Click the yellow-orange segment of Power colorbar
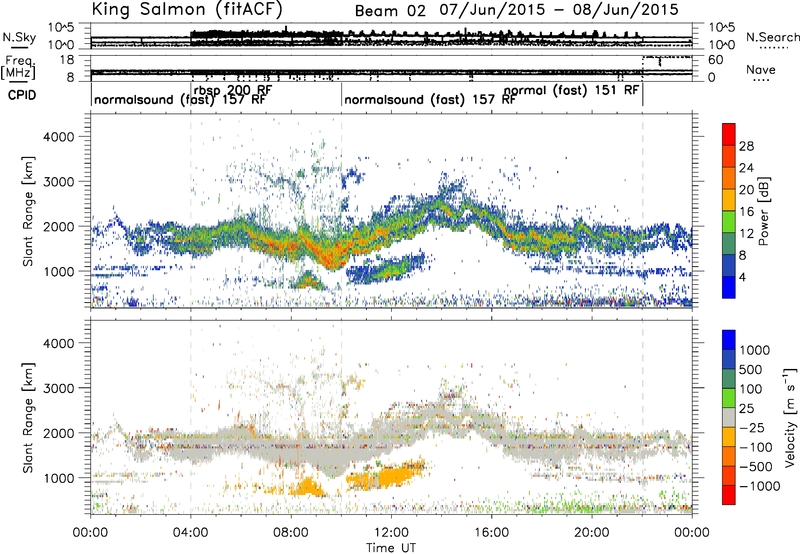Image resolution: width=800 pixels, height=554 pixels. point(729,200)
